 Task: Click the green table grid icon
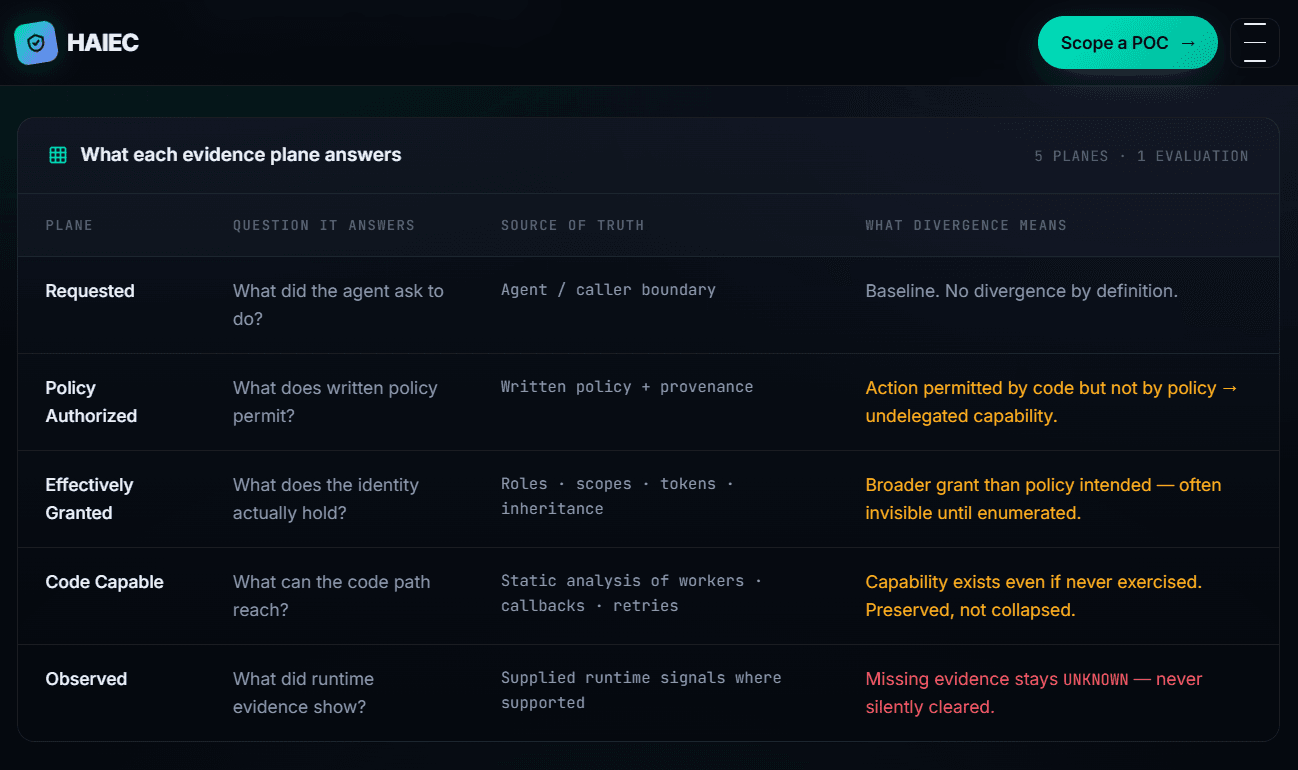(58, 155)
